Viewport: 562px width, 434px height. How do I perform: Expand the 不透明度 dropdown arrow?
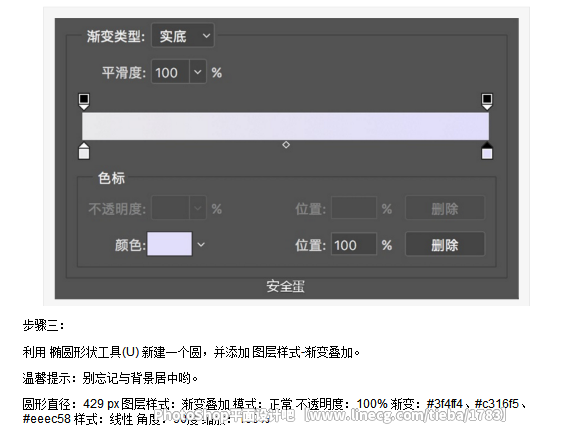(197, 208)
